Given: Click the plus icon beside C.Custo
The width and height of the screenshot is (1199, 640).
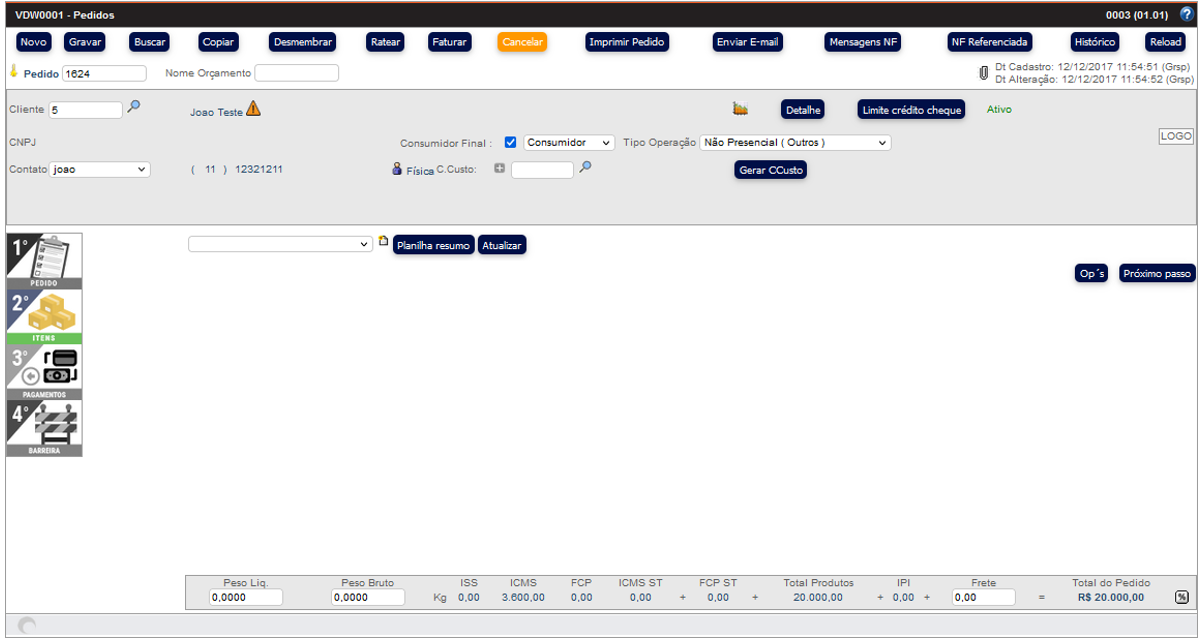Looking at the screenshot, I should [499, 169].
